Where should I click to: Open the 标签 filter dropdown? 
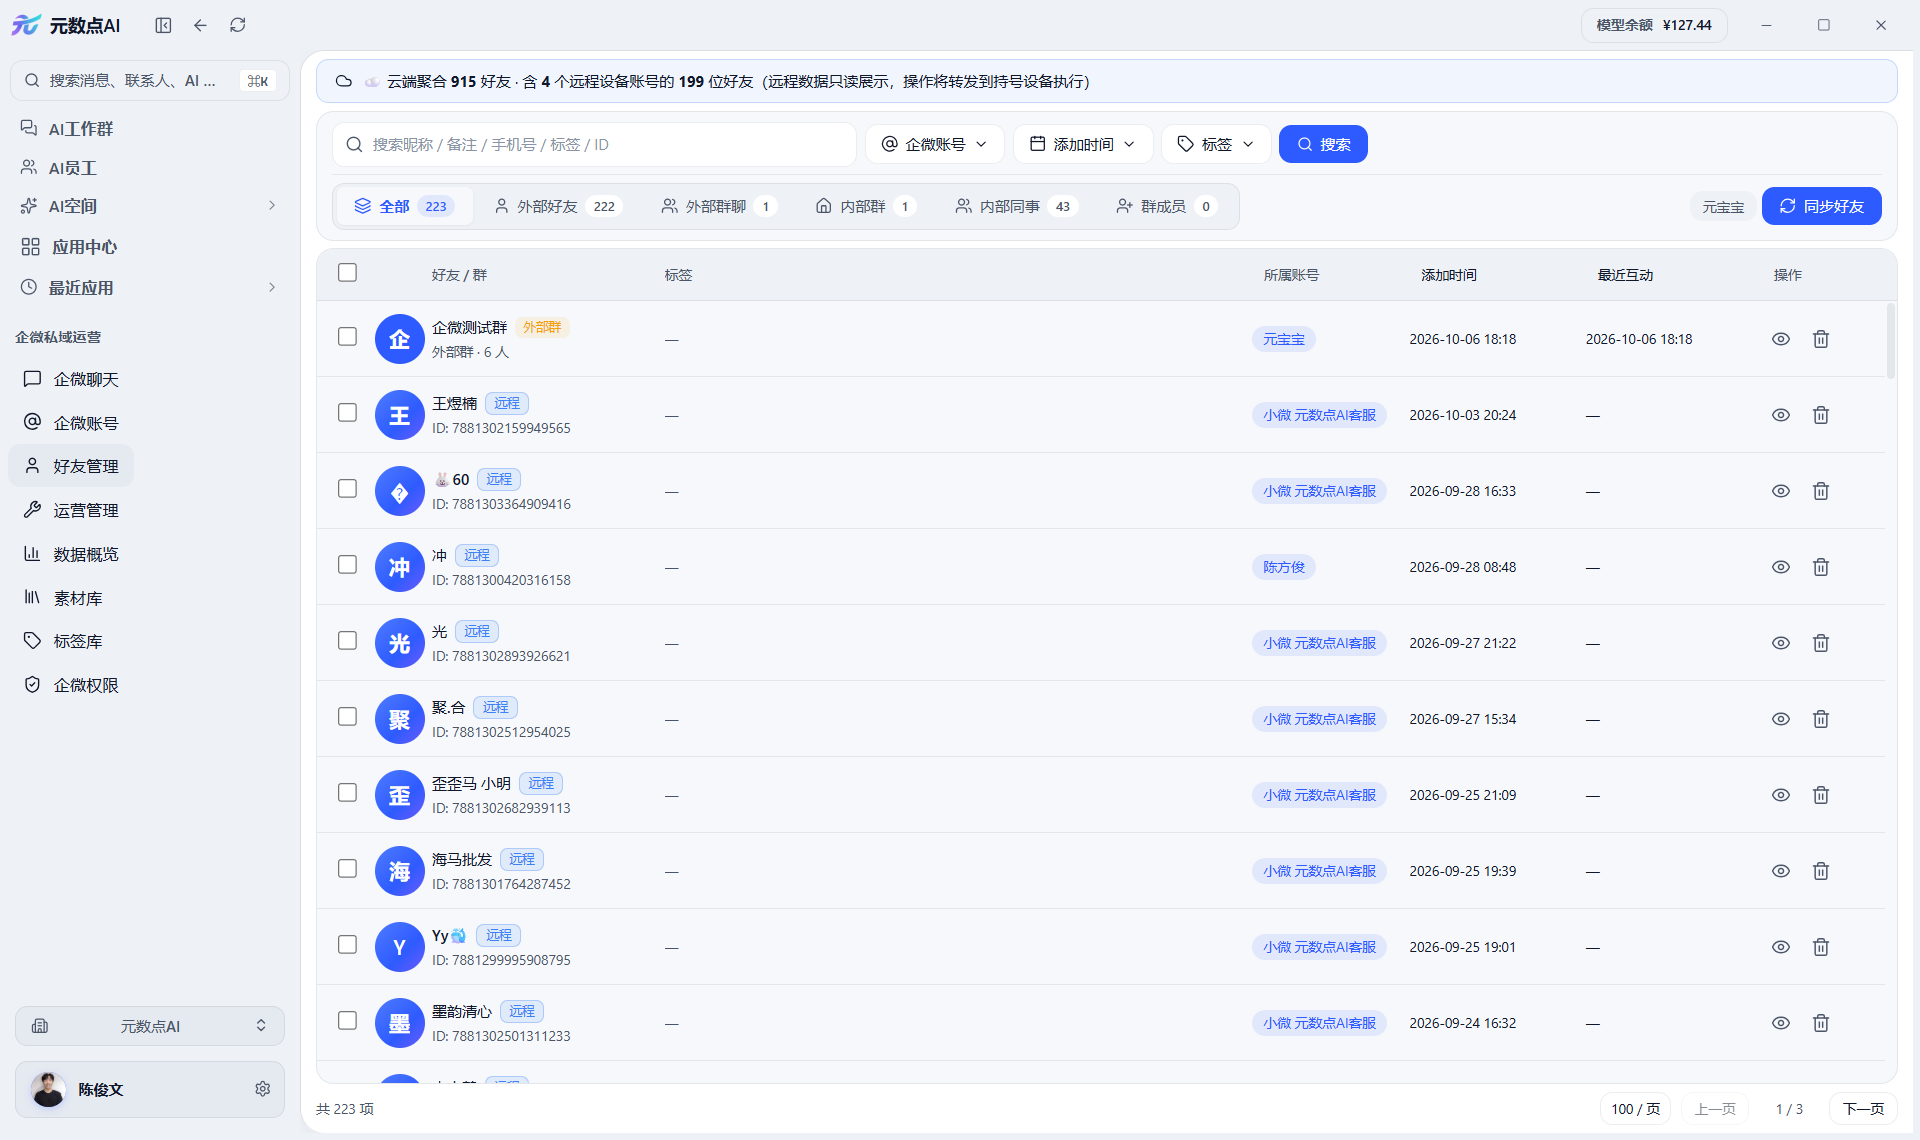[x=1216, y=144]
